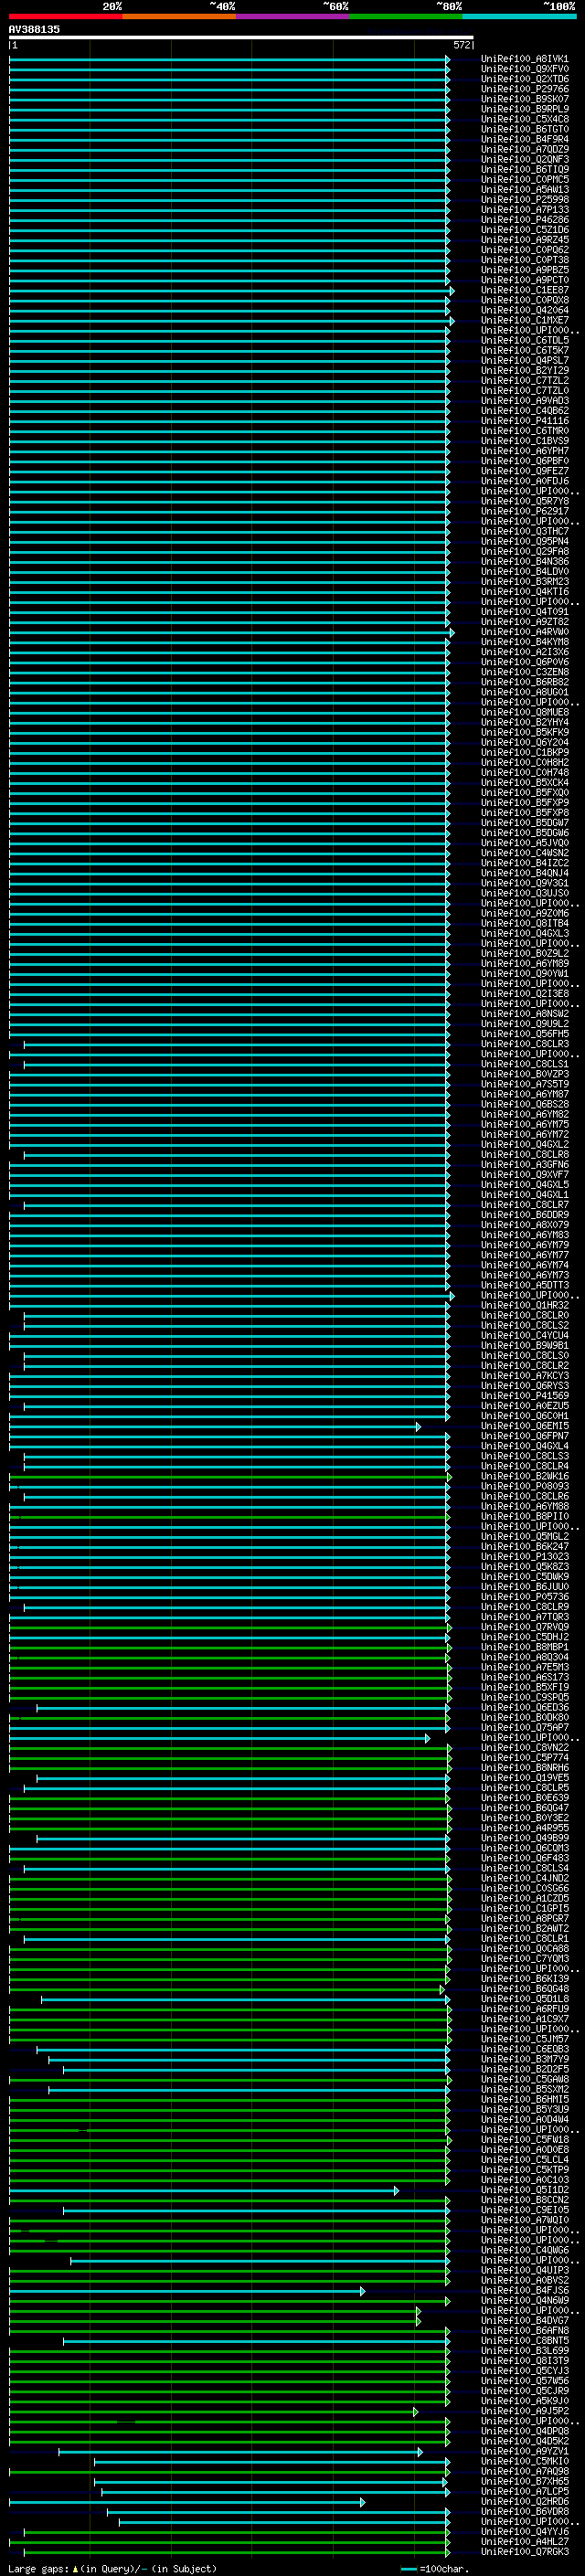Click UniRef100_Q2HRD6 hit name
Viewport: 585px width, 2576px height.
point(525,2501)
